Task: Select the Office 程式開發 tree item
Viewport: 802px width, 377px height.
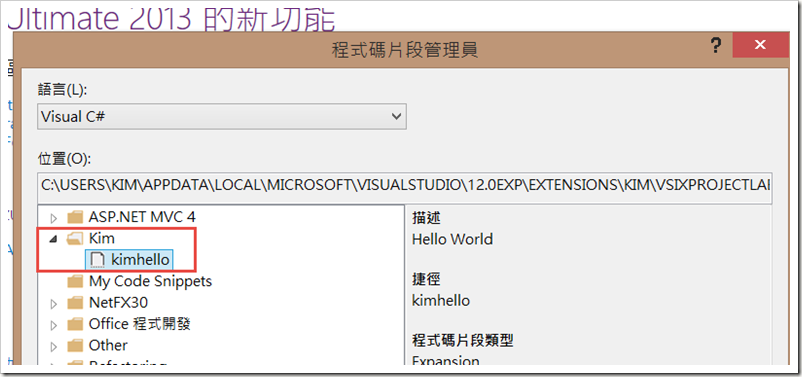Action: coord(140,324)
